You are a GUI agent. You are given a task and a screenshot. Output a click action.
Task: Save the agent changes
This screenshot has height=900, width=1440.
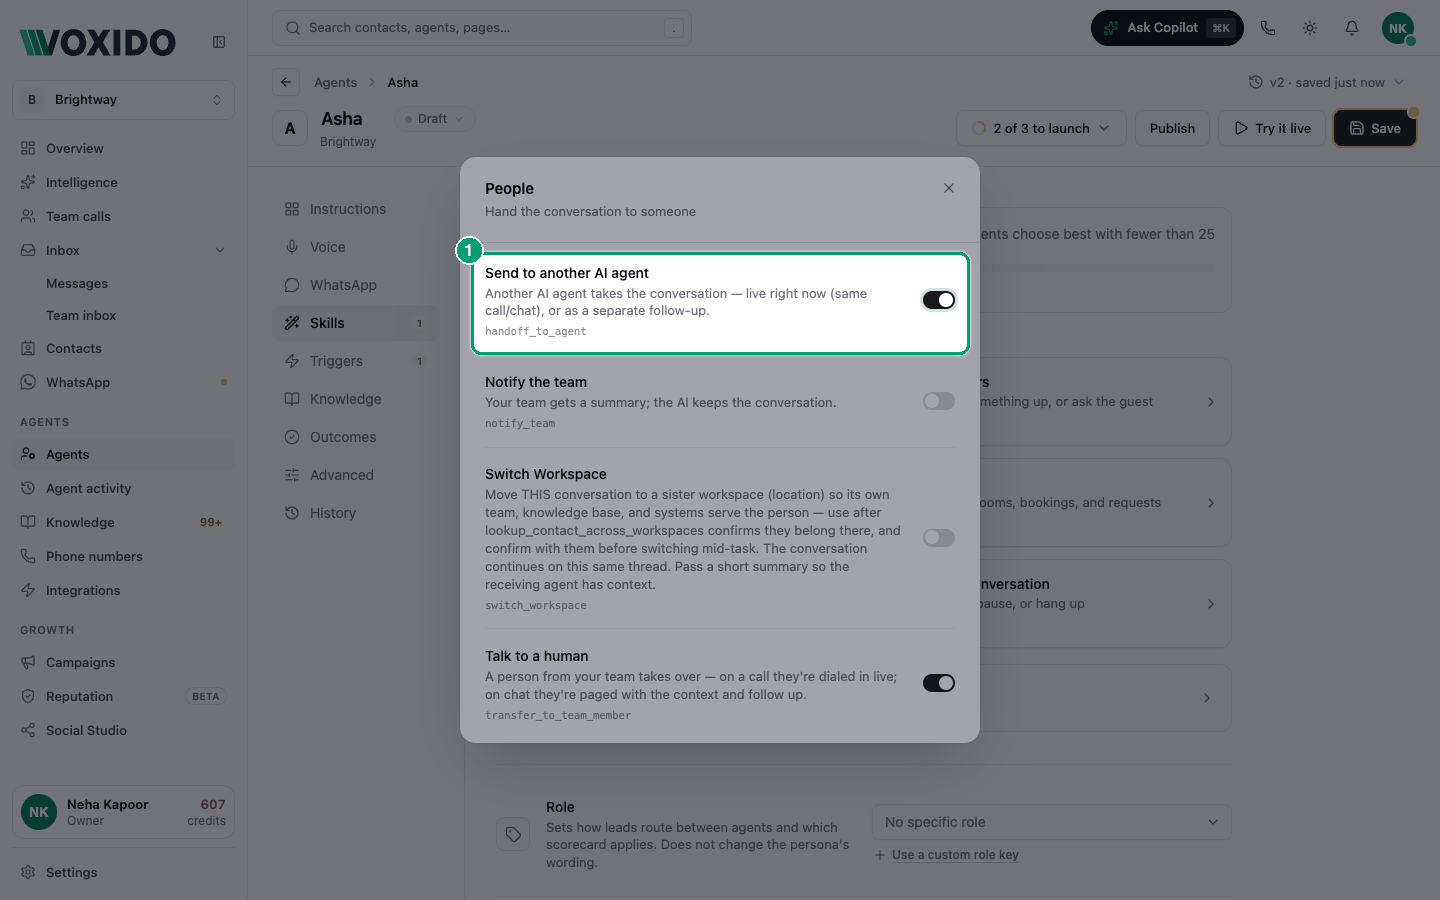click(1375, 128)
